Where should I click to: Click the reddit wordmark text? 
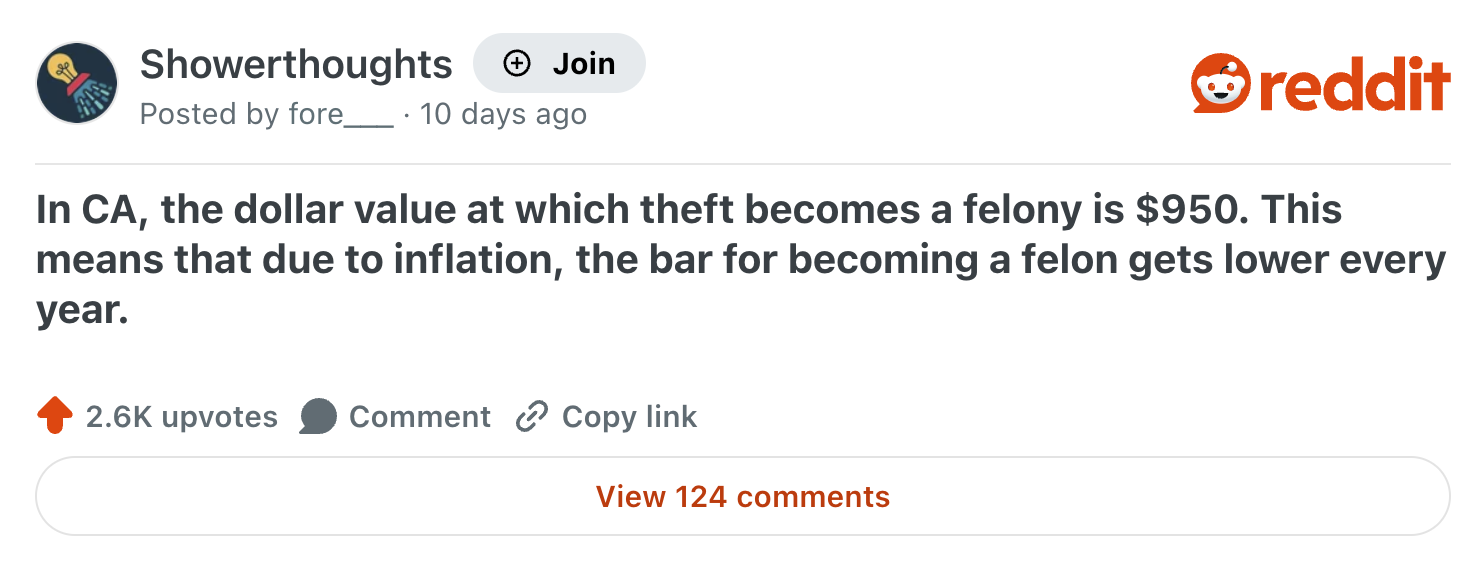coord(1353,84)
